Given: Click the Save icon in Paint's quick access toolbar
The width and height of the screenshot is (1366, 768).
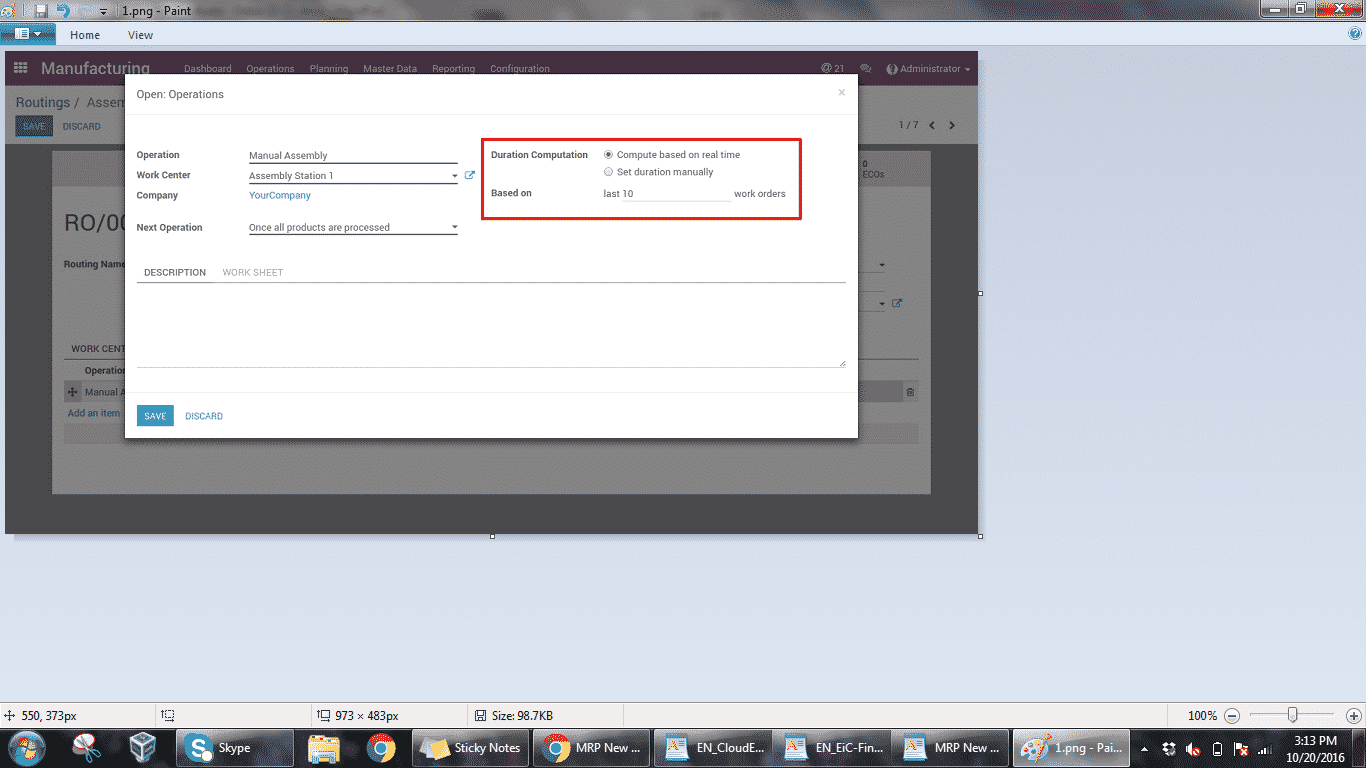Looking at the screenshot, I should tap(41, 10).
